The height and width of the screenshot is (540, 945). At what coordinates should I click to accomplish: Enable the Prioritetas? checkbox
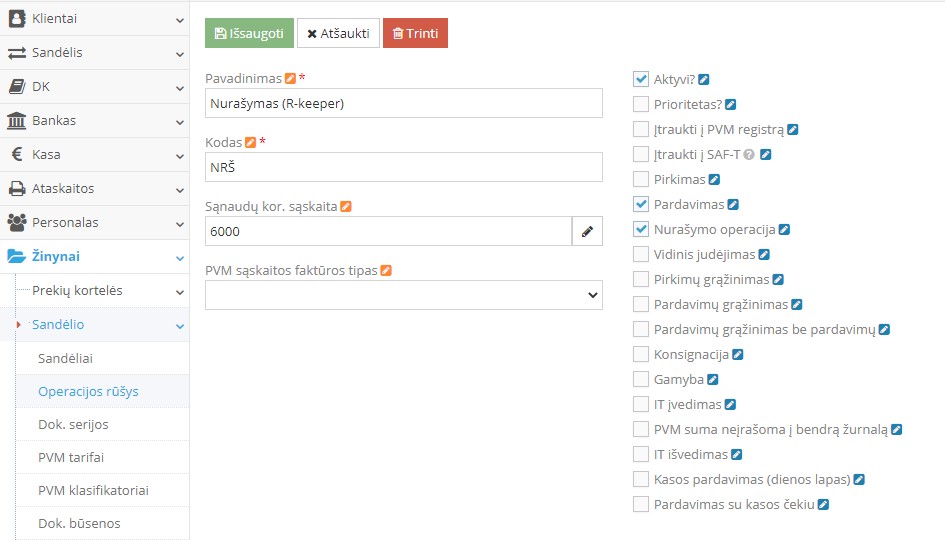tap(641, 104)
